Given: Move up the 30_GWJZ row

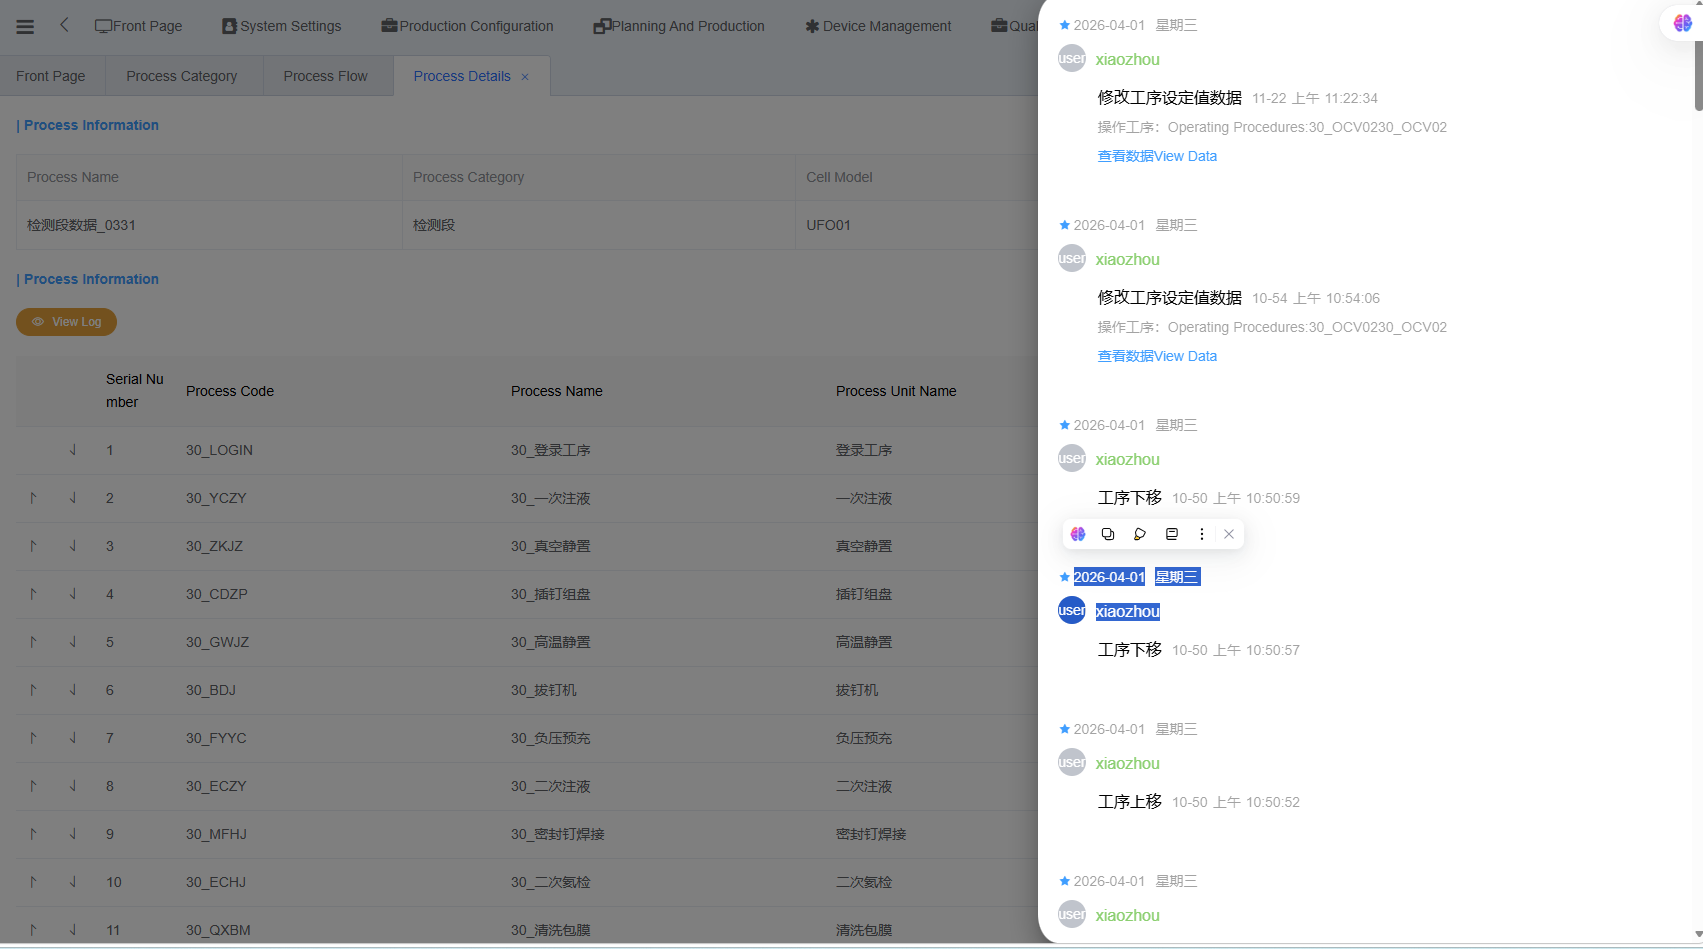Looking at the screenshot, I should pos(33,642).
